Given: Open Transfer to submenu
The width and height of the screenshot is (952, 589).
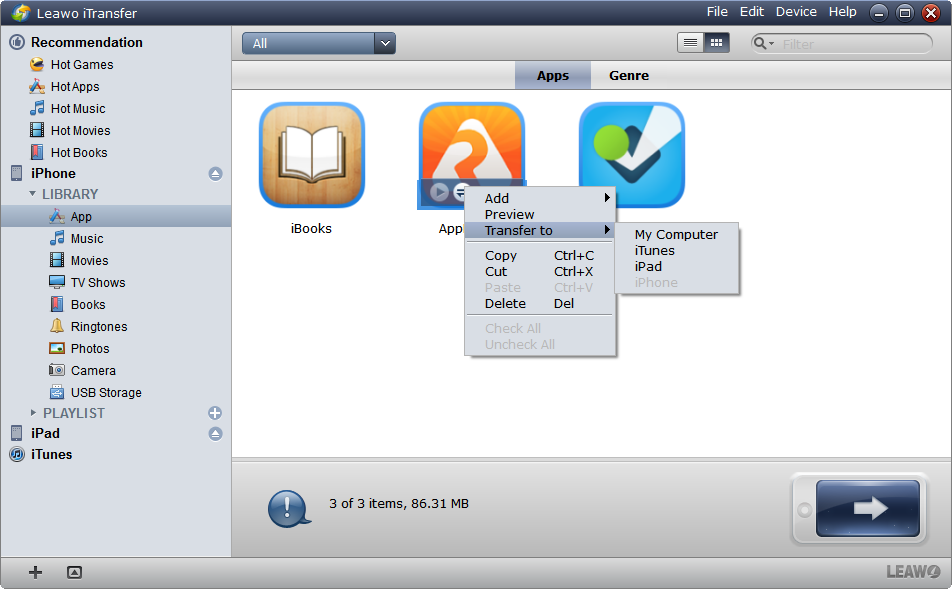Looking at the screenshot, I should [x=540, y=230].
